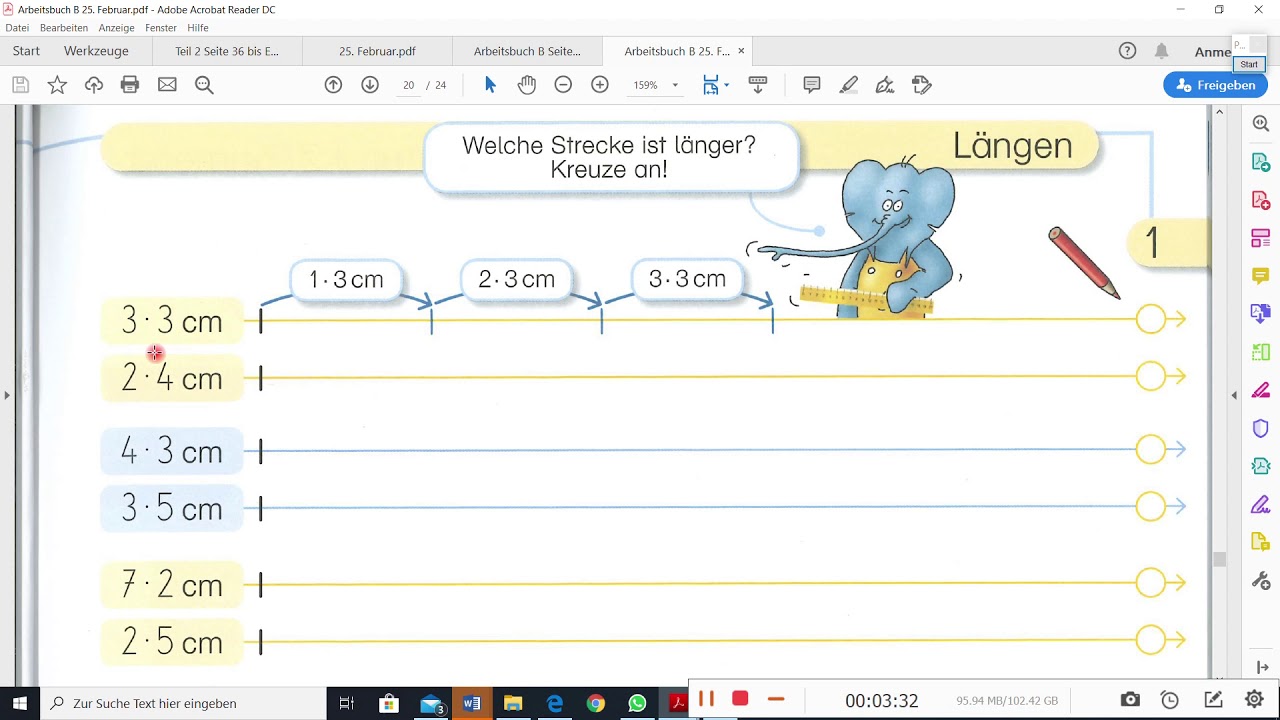This screenshot has width=1280, height=720.
Task: Click the Print icon
Action: pos(130,85)
